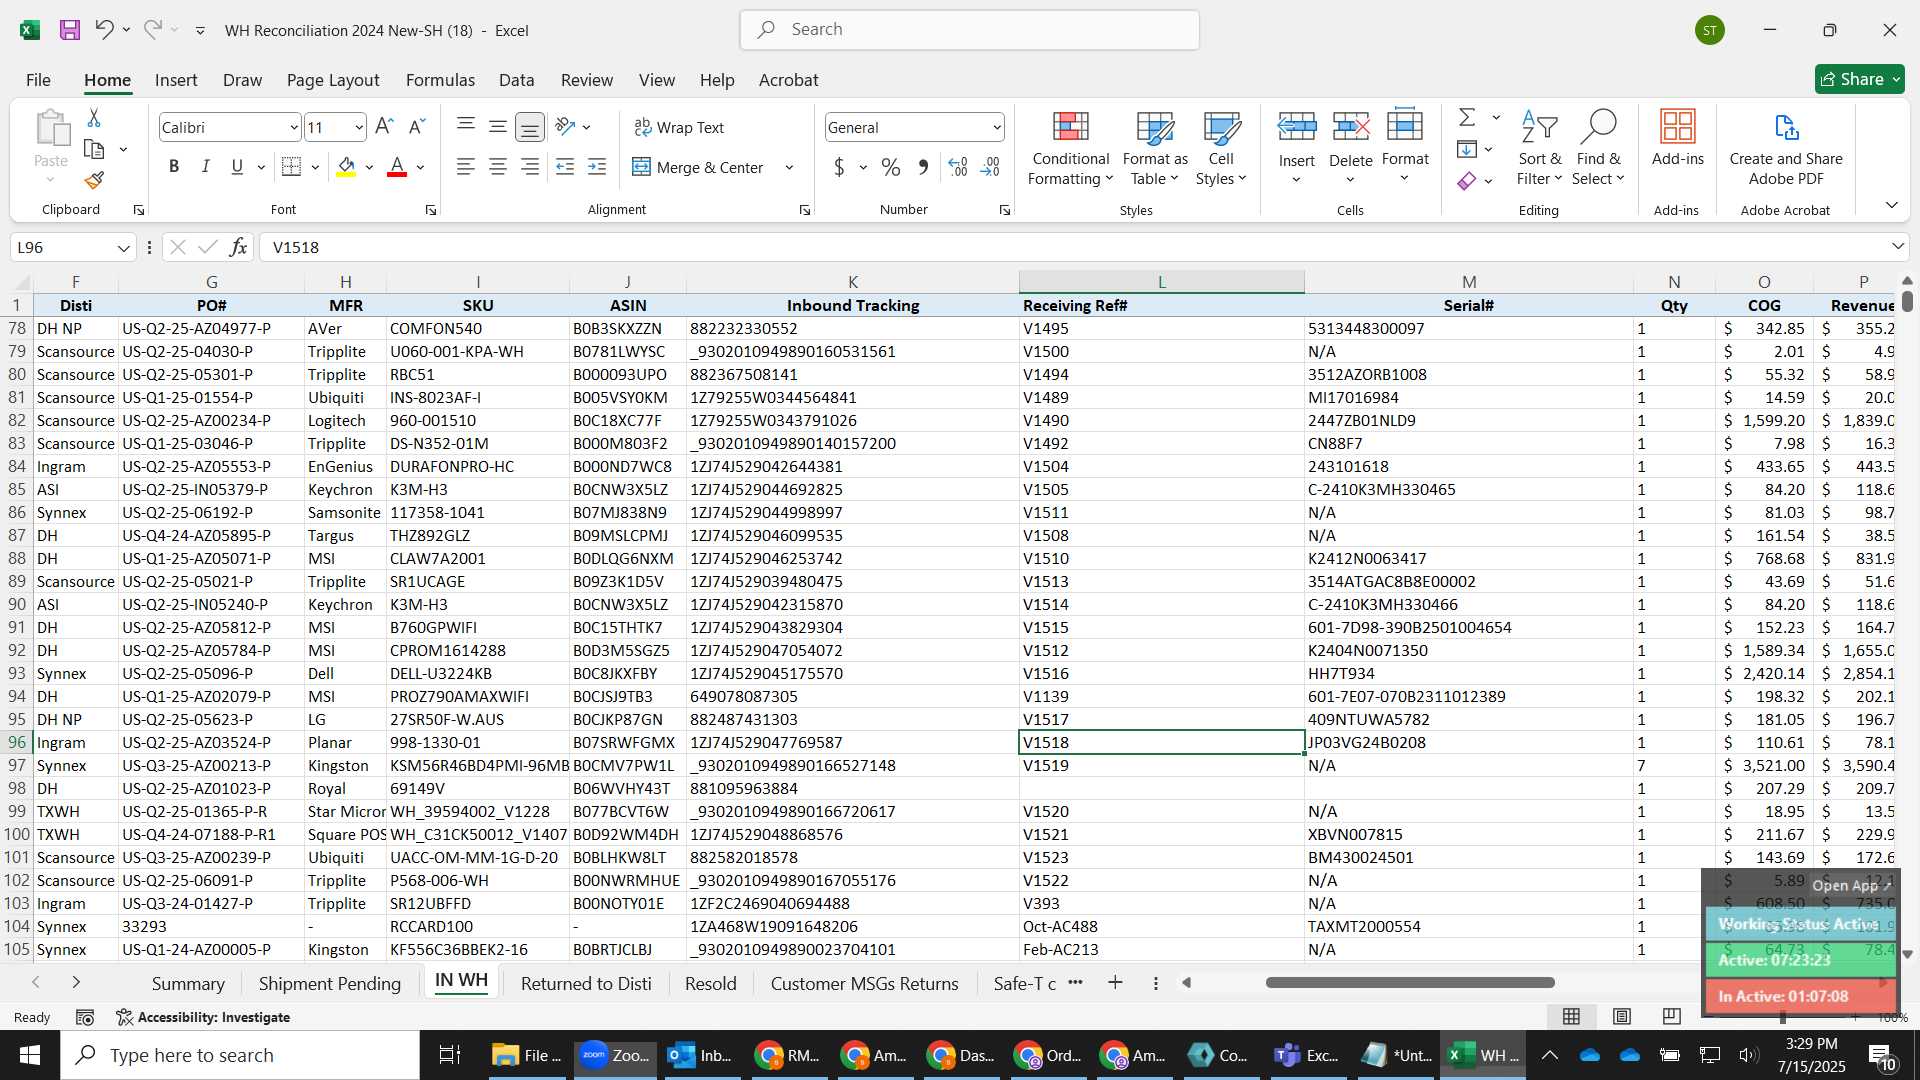Open the font size dropdown
The width and height of the screenshot is (1920, 1080).
coord(359,127)
